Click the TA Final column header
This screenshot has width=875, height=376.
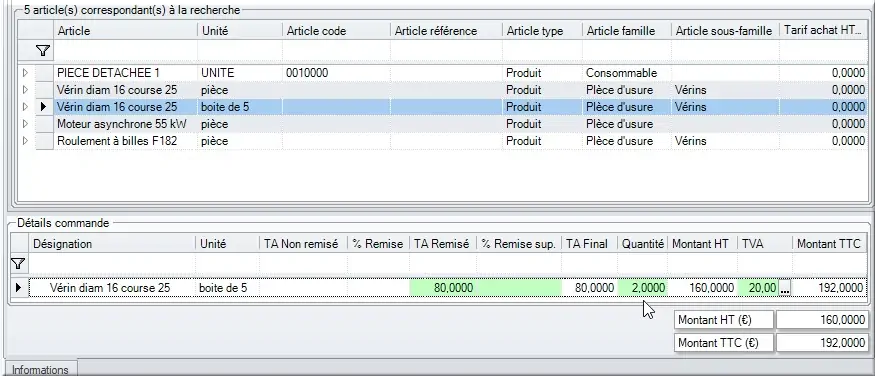[x=589, y=244]
